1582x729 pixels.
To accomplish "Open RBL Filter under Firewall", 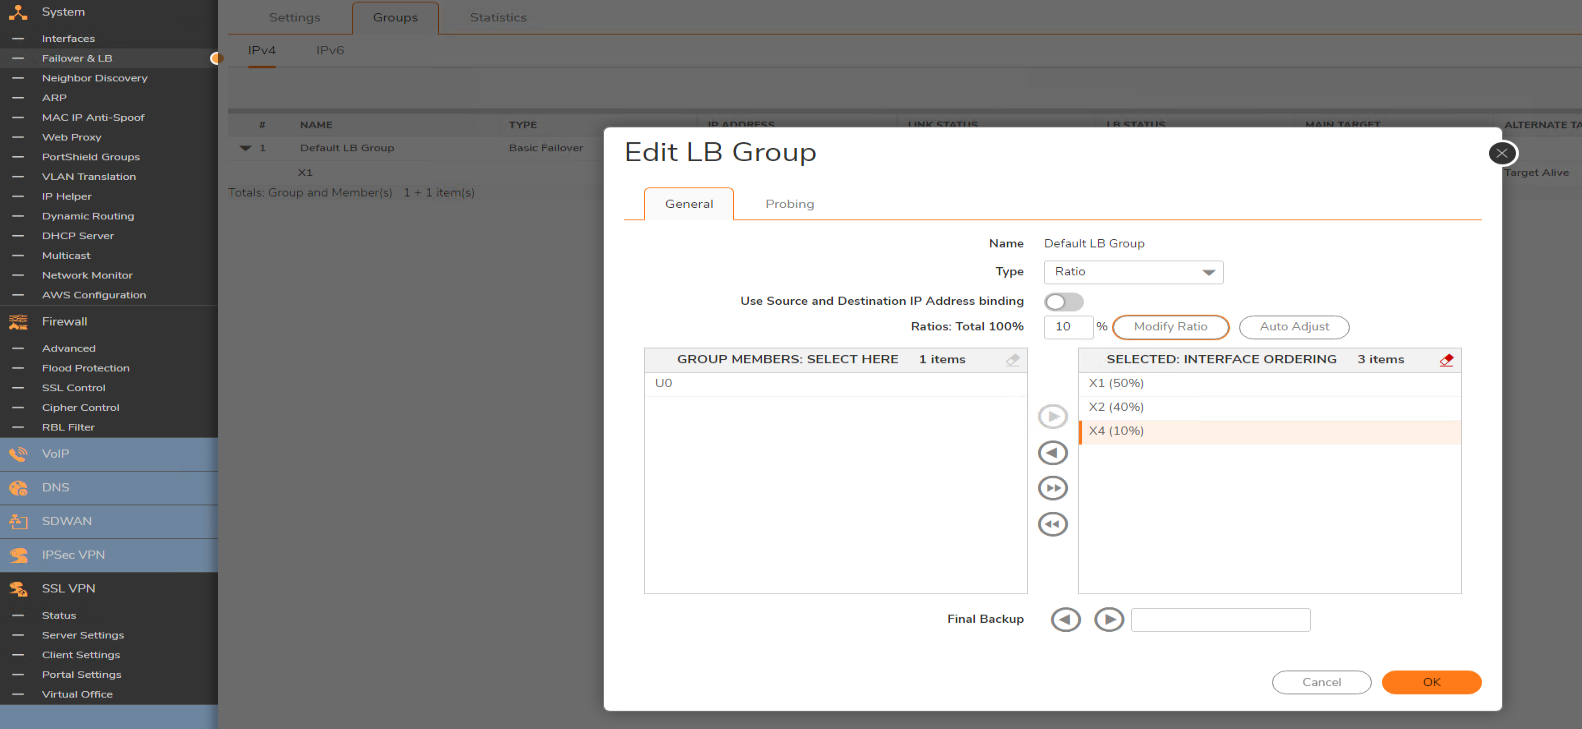I will point(68,428).
